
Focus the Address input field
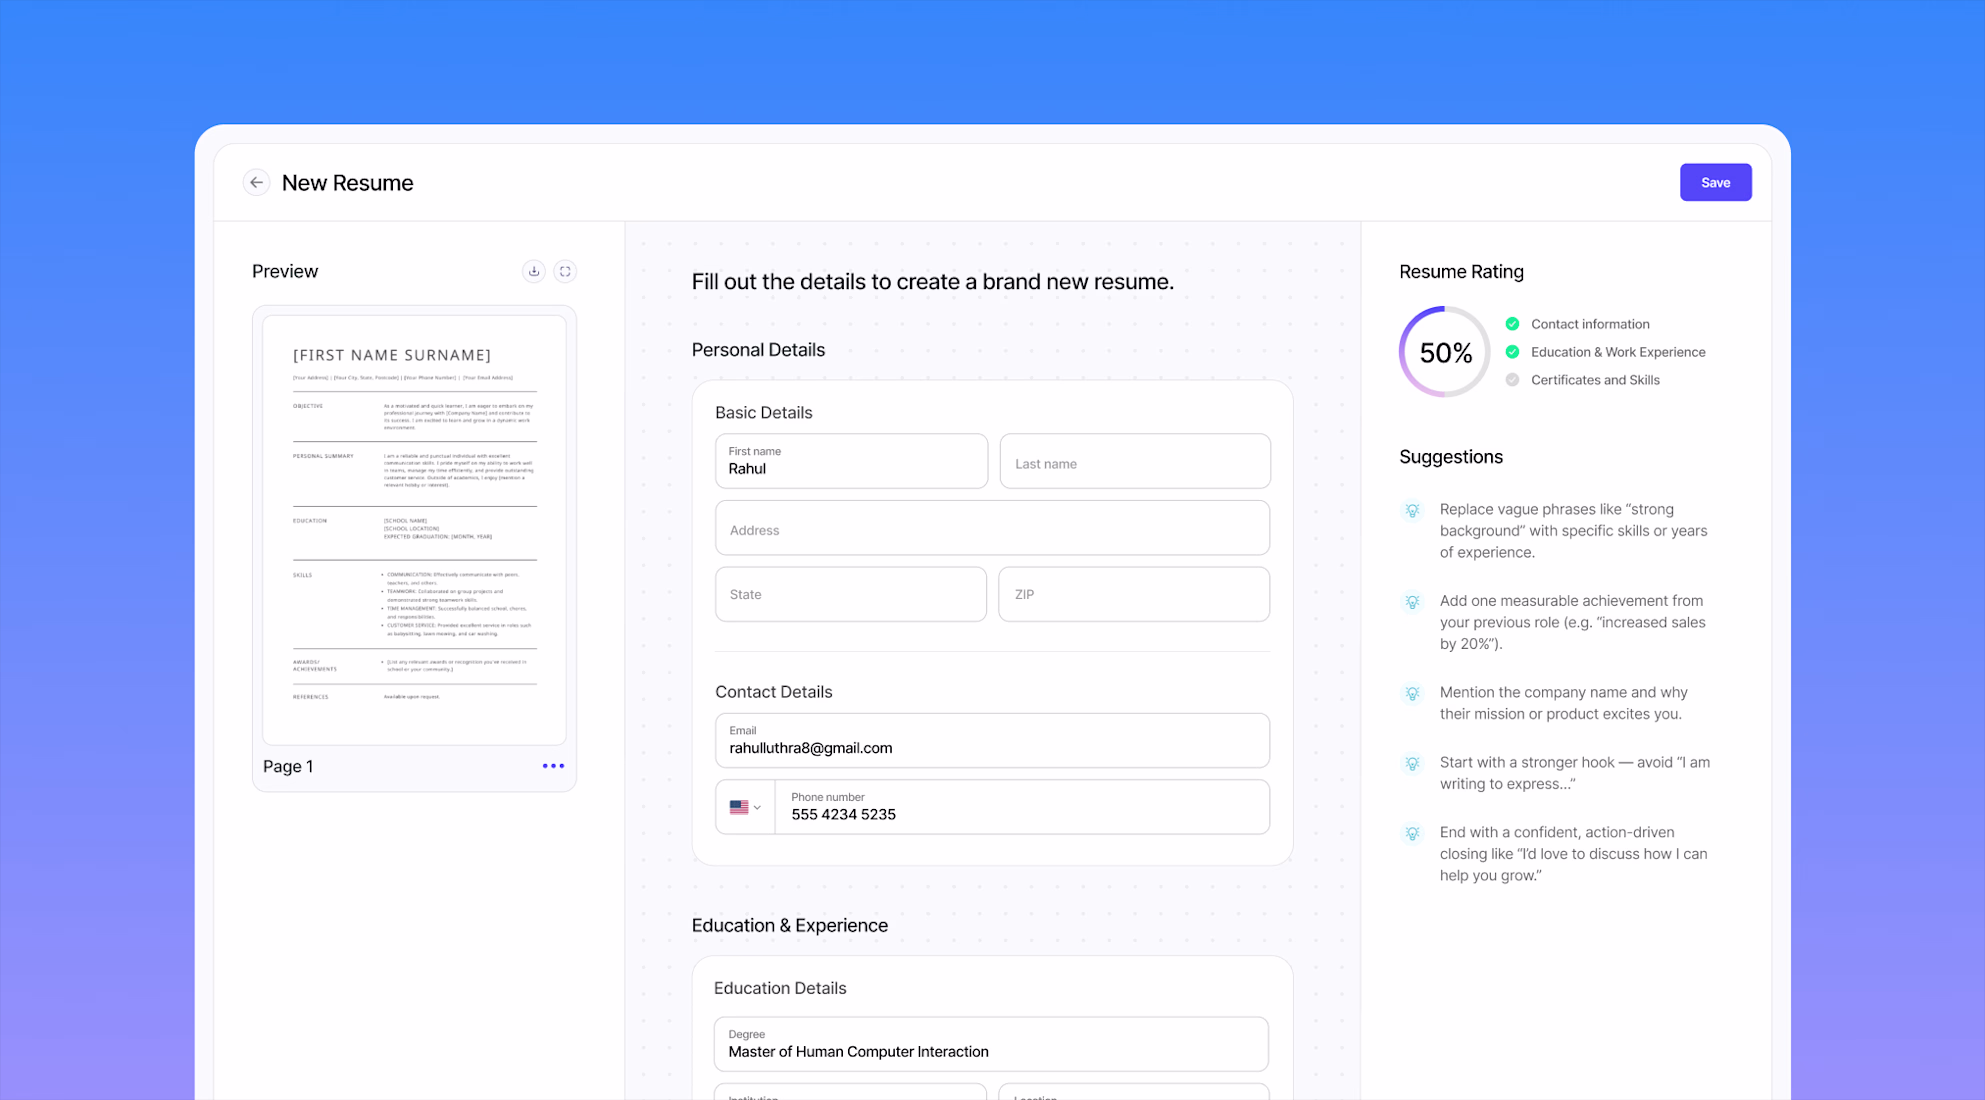click(992, 529)
